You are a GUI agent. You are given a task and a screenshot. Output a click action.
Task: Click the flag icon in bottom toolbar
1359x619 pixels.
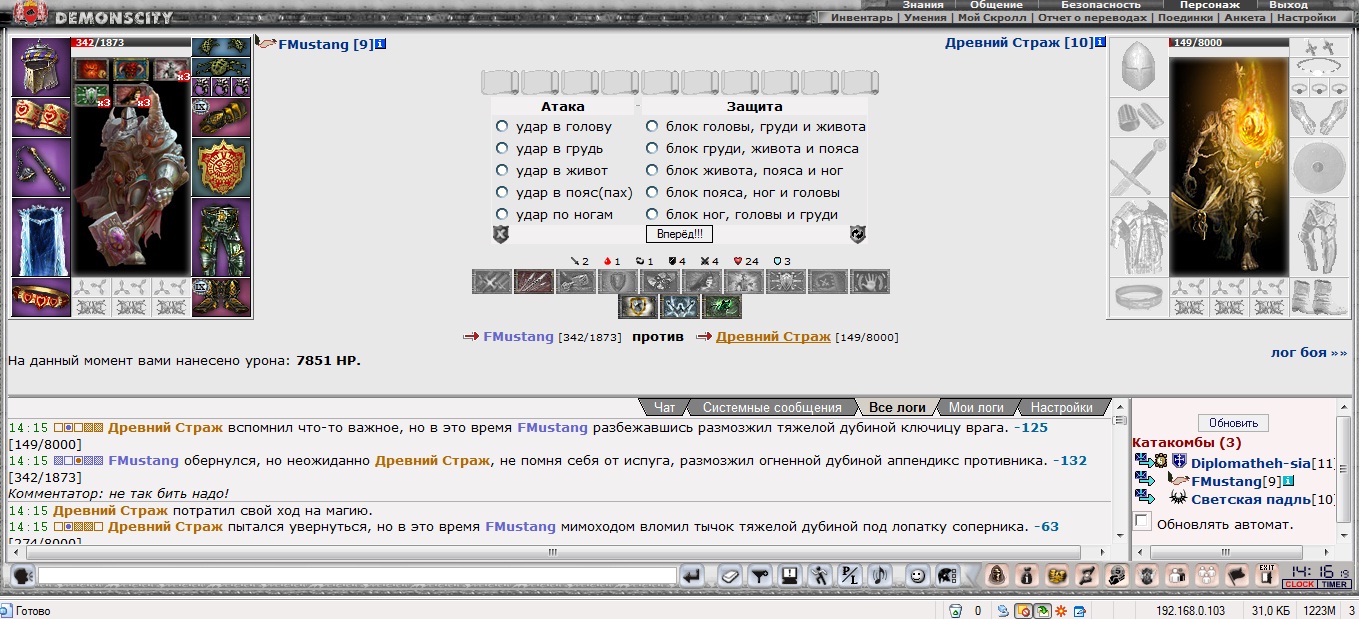tap(1237, 575)
